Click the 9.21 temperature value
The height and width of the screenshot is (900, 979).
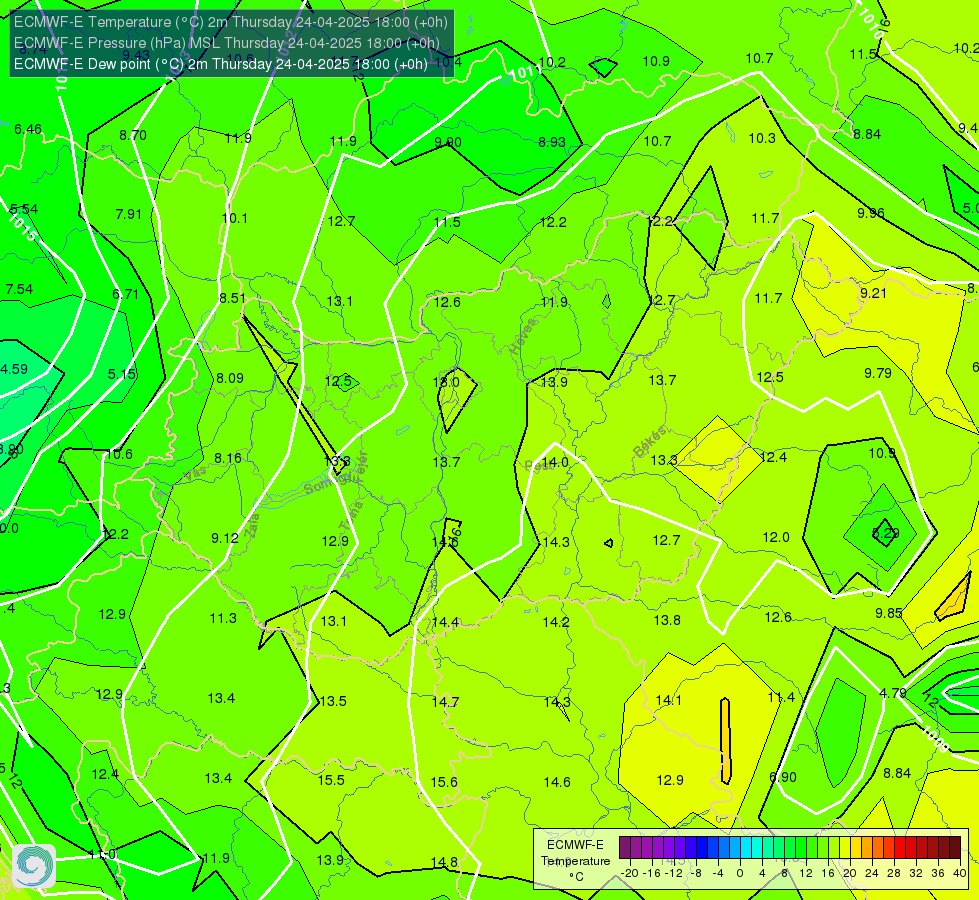tap(873, 293)
